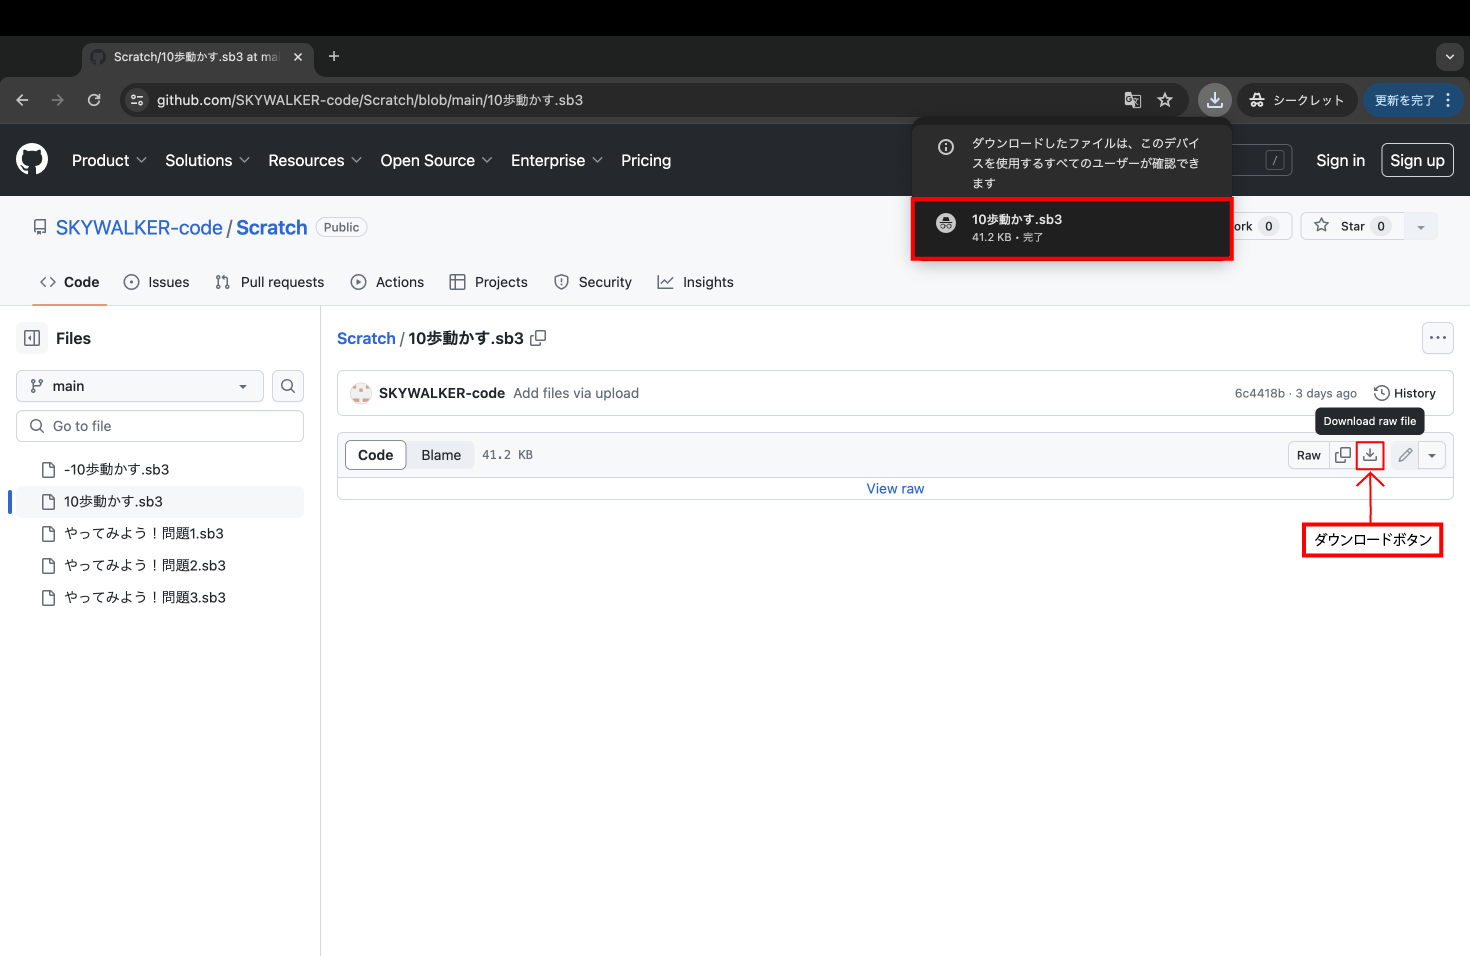The width and height of the screenshot is (1470, 956).
Task: Expand the Solutions menu
Action: [x=207, y=160]
